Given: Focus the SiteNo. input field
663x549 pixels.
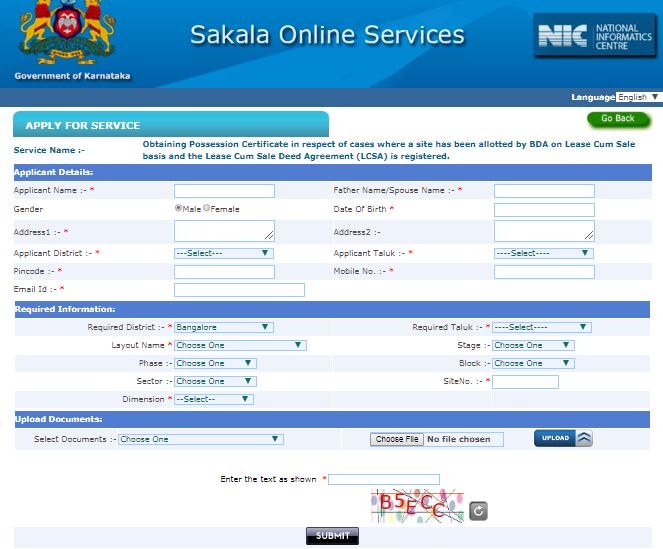Looking at the screenshot, I should pyautogui.click(x=525, y=382).
